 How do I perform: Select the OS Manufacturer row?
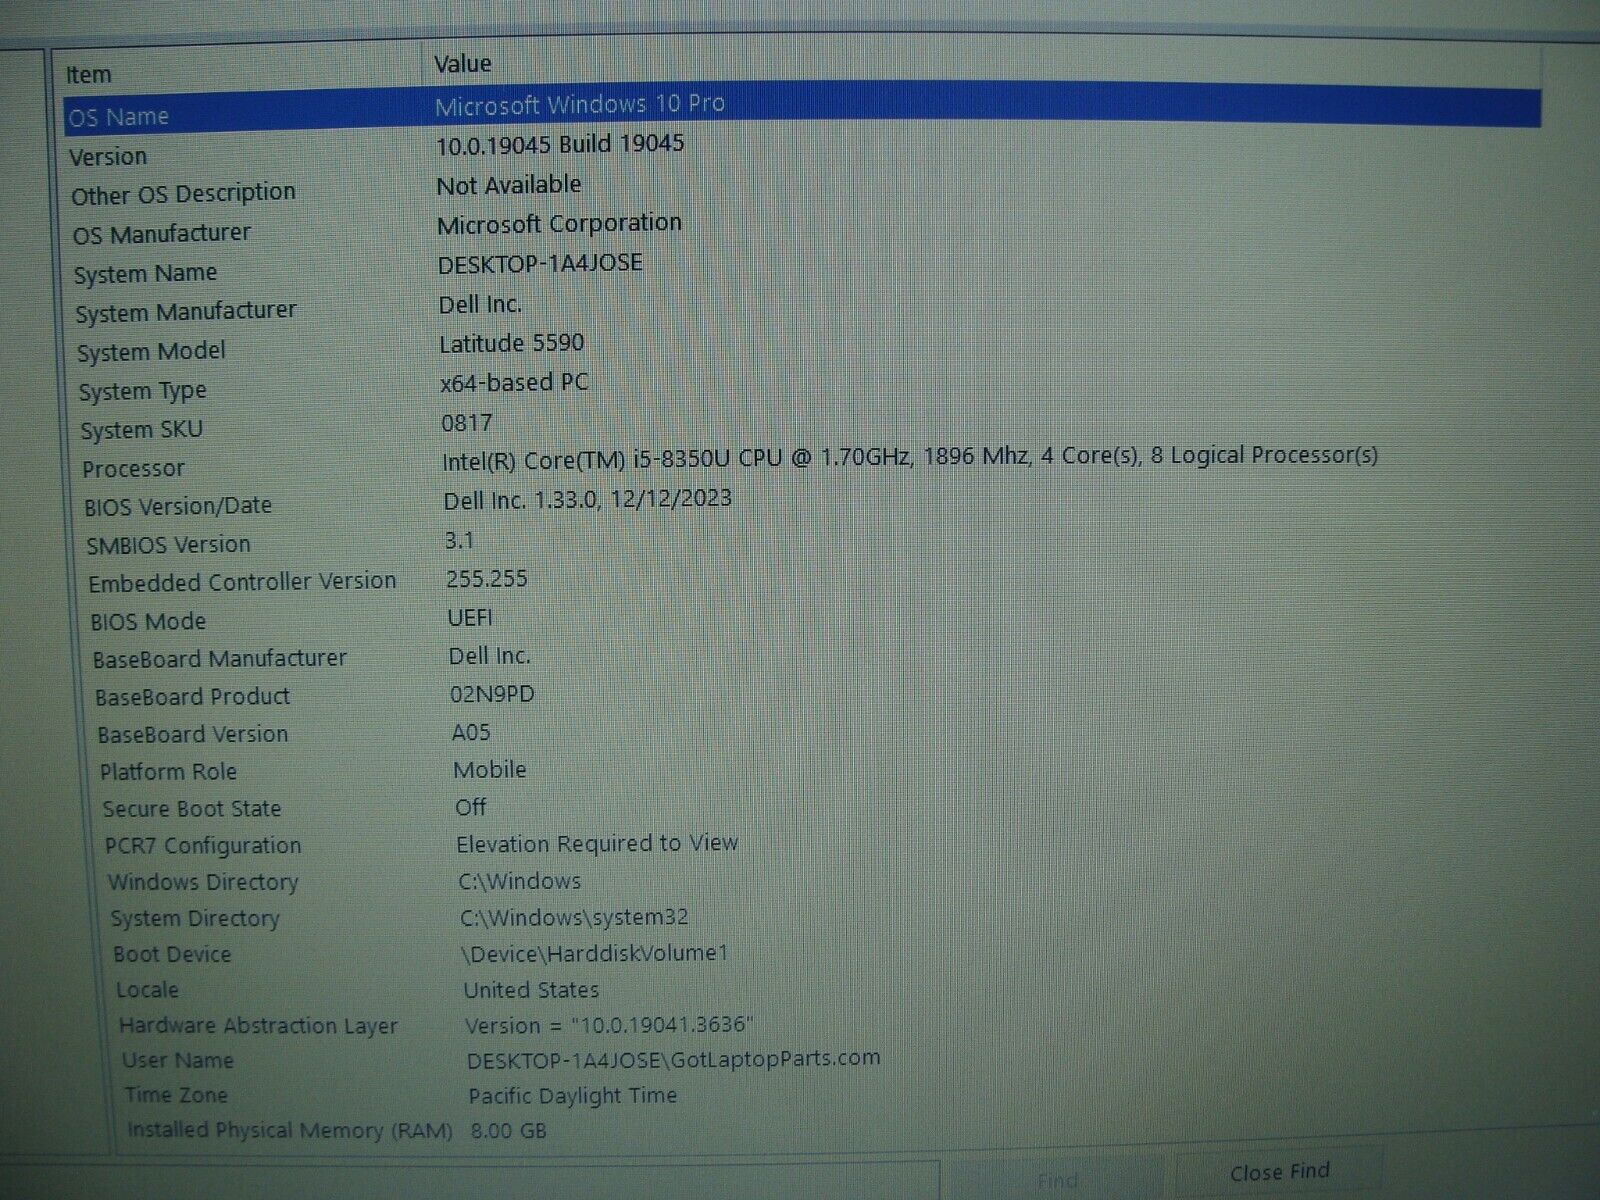coord(161,234)
